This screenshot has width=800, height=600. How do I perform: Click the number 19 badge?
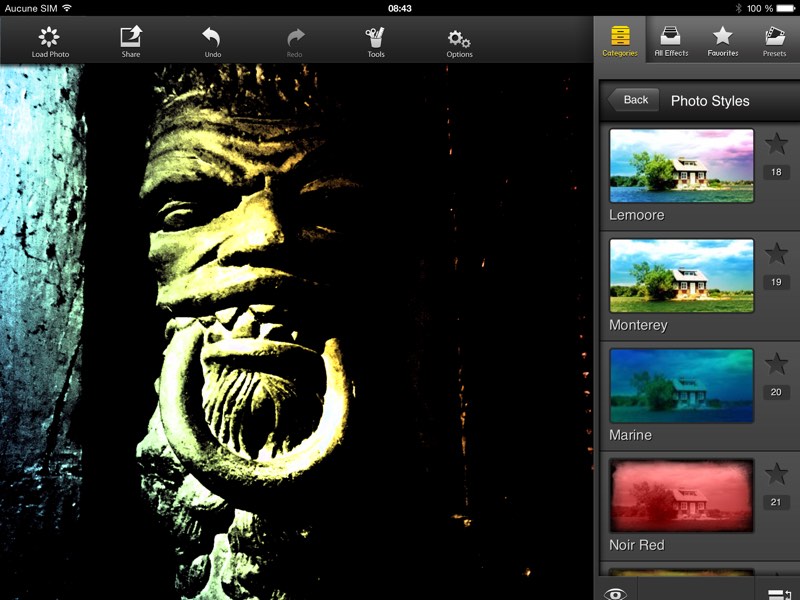[776, 282]
